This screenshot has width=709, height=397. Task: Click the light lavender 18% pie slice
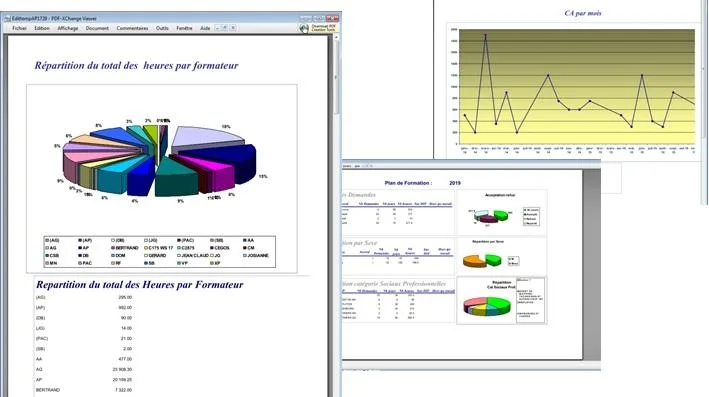click(x=206, y=137)
